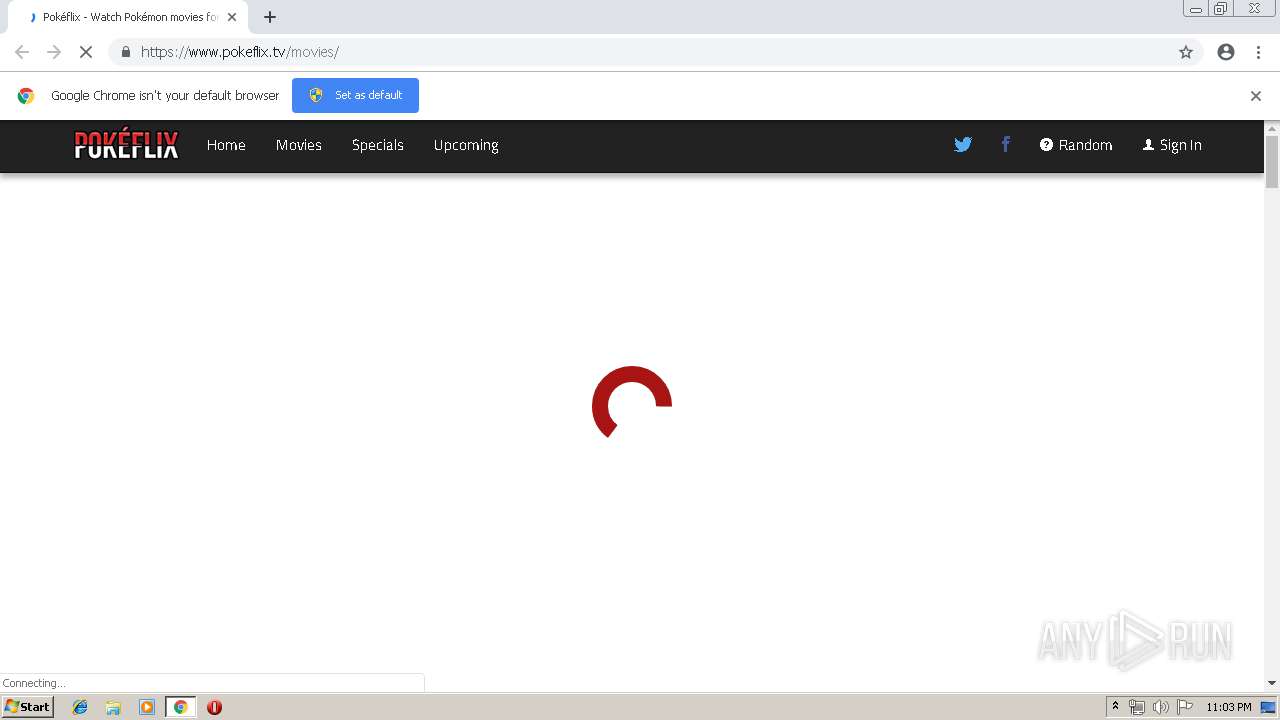The height and width of the screenshot is (720, 1280).
Task: Click the Pokéflix logo
Action: [x=126, y=145]
